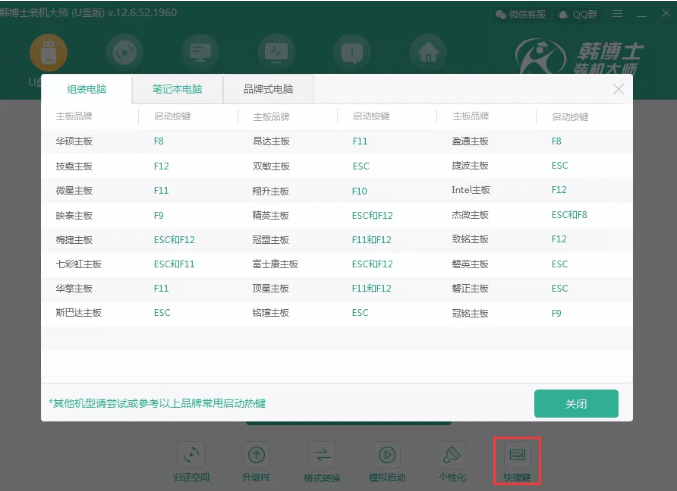
Task: Click the 捷波主板 row label
Action: [470, 165]
